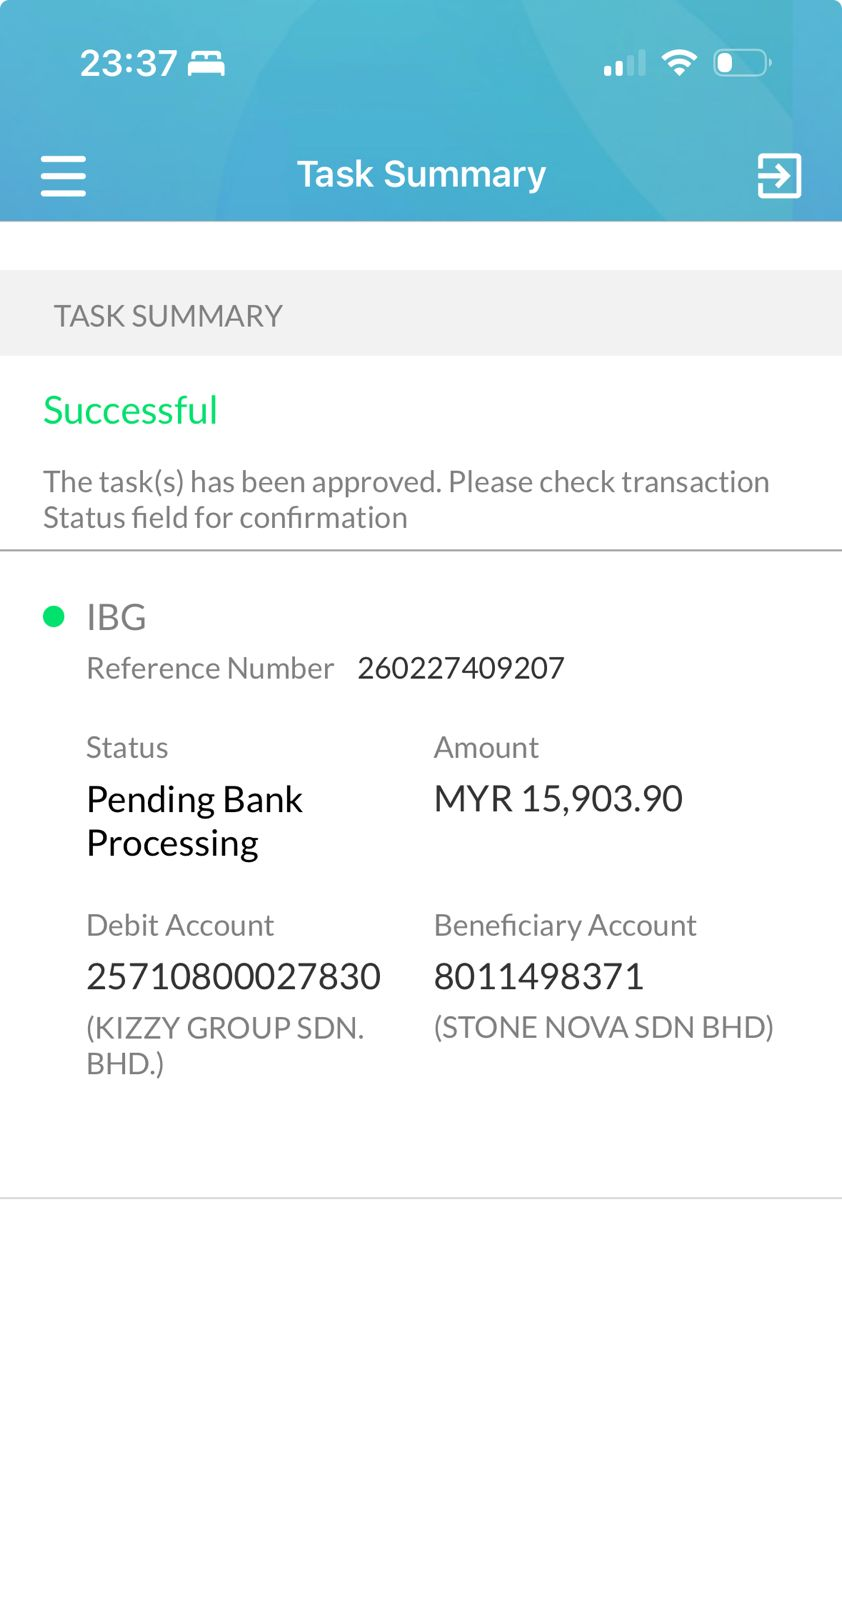Open the hamburger menu

coord(63,176)
